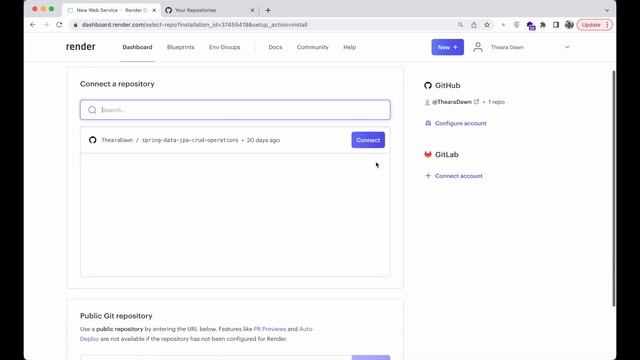640x360 pixels.
Task: Close the New Web Service tab
Action: (154, 10)
